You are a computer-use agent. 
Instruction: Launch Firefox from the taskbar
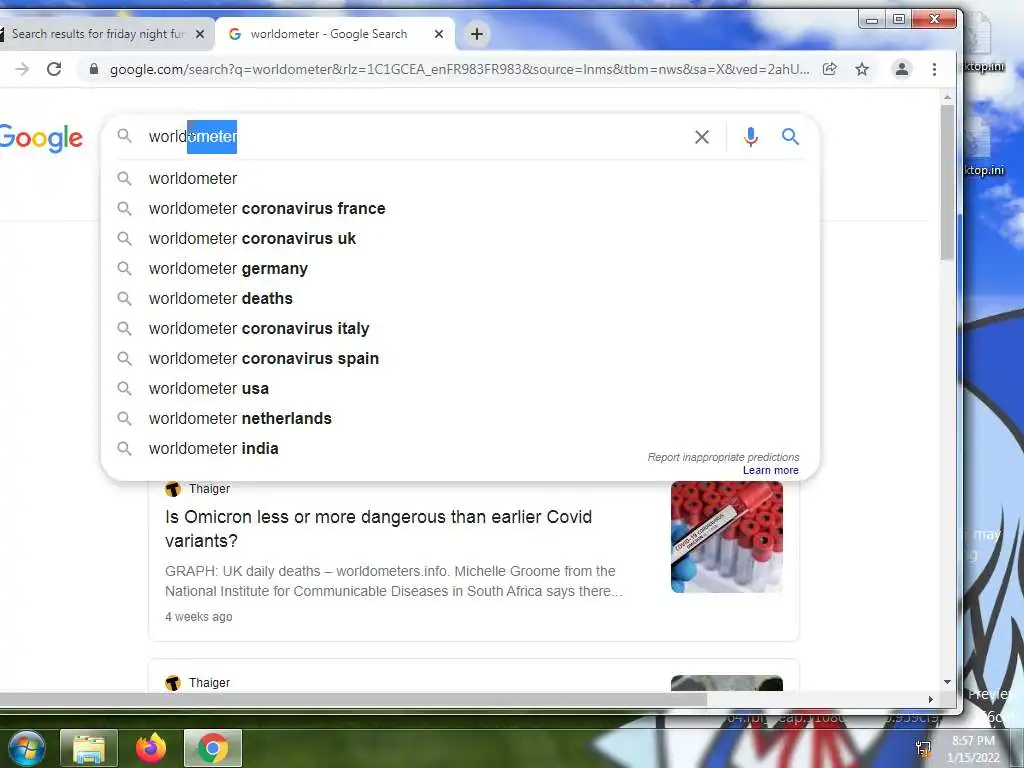[x=151, y=748]
